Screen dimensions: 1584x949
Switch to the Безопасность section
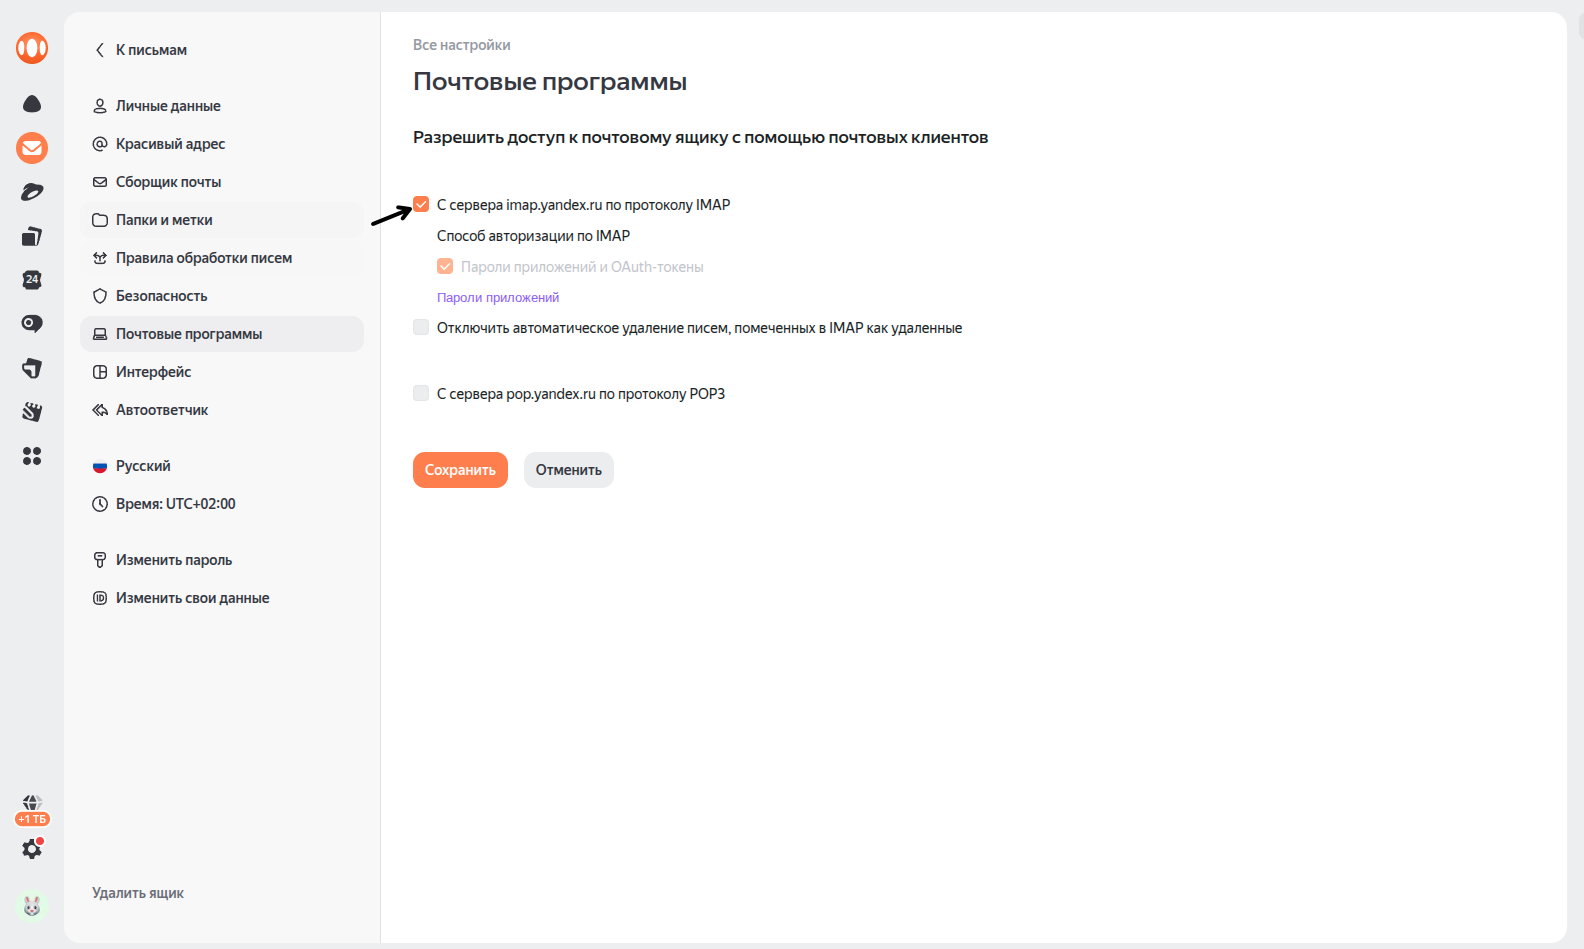coord(161,295)
